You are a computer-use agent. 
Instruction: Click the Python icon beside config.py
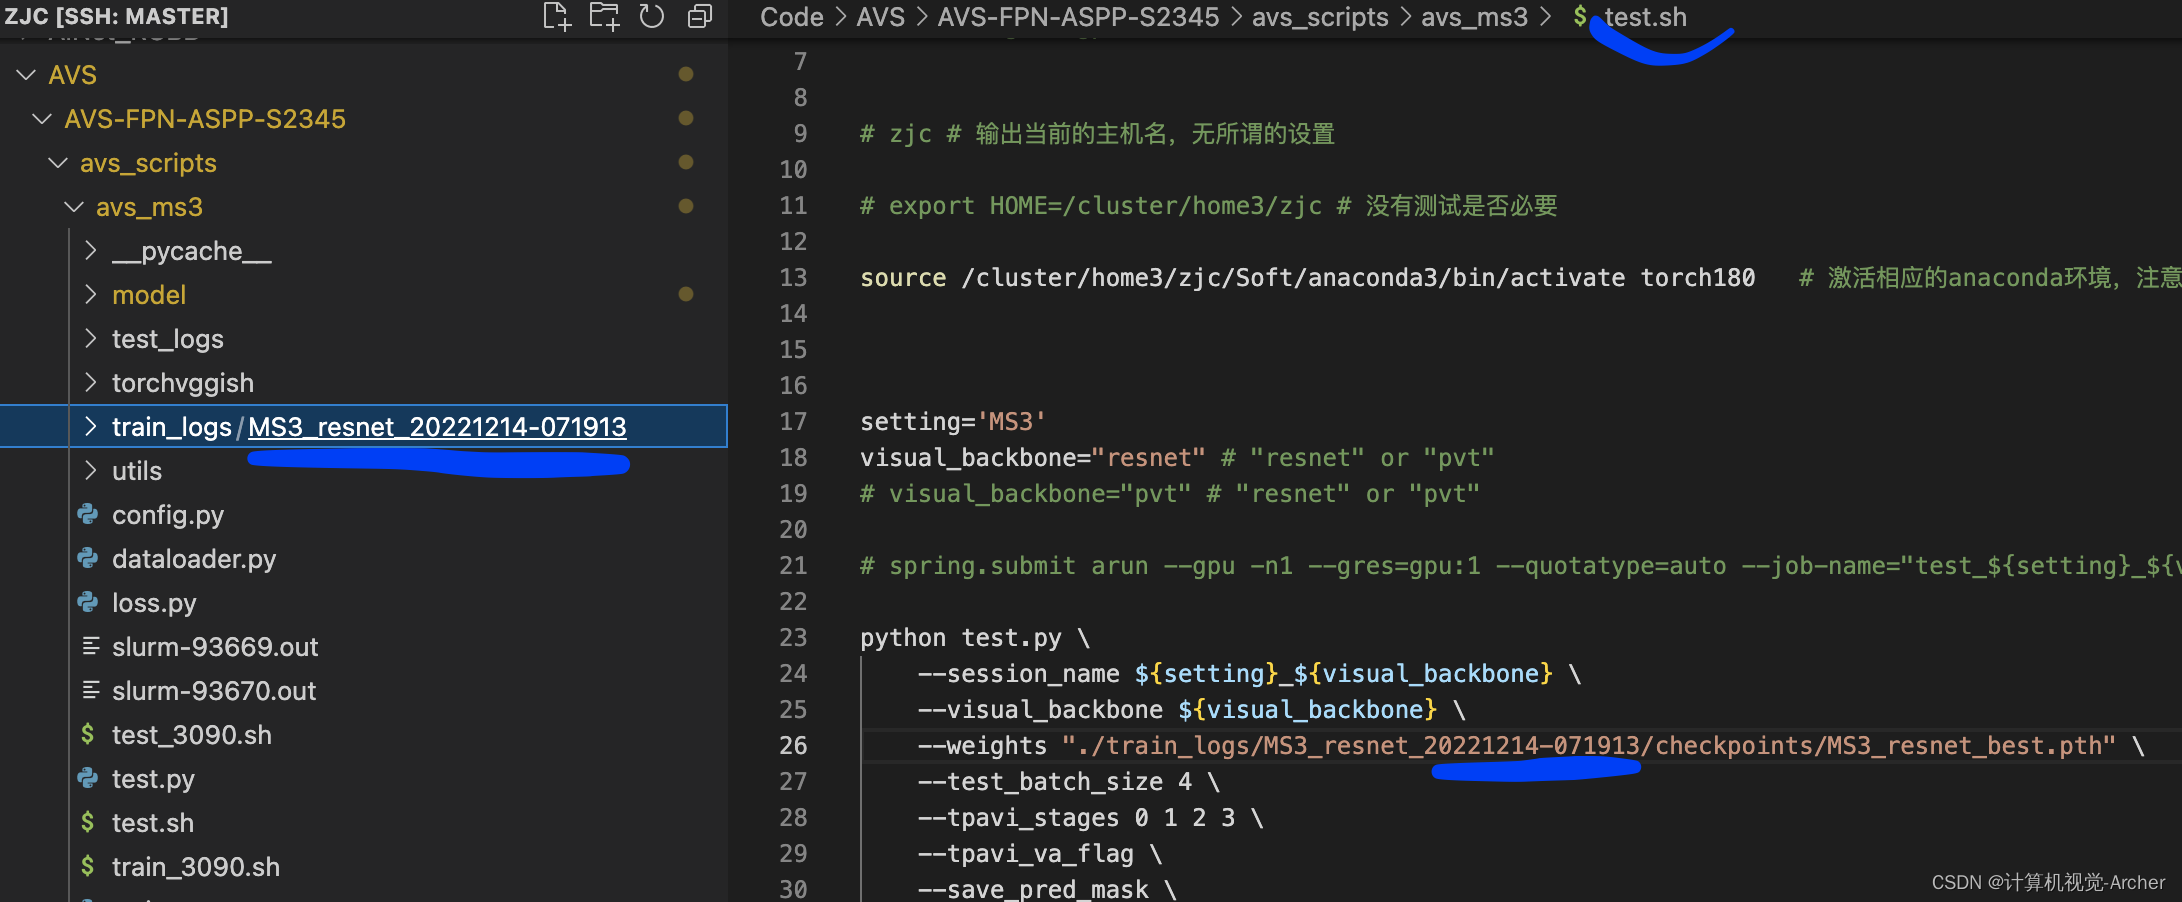tap(88, 514)
